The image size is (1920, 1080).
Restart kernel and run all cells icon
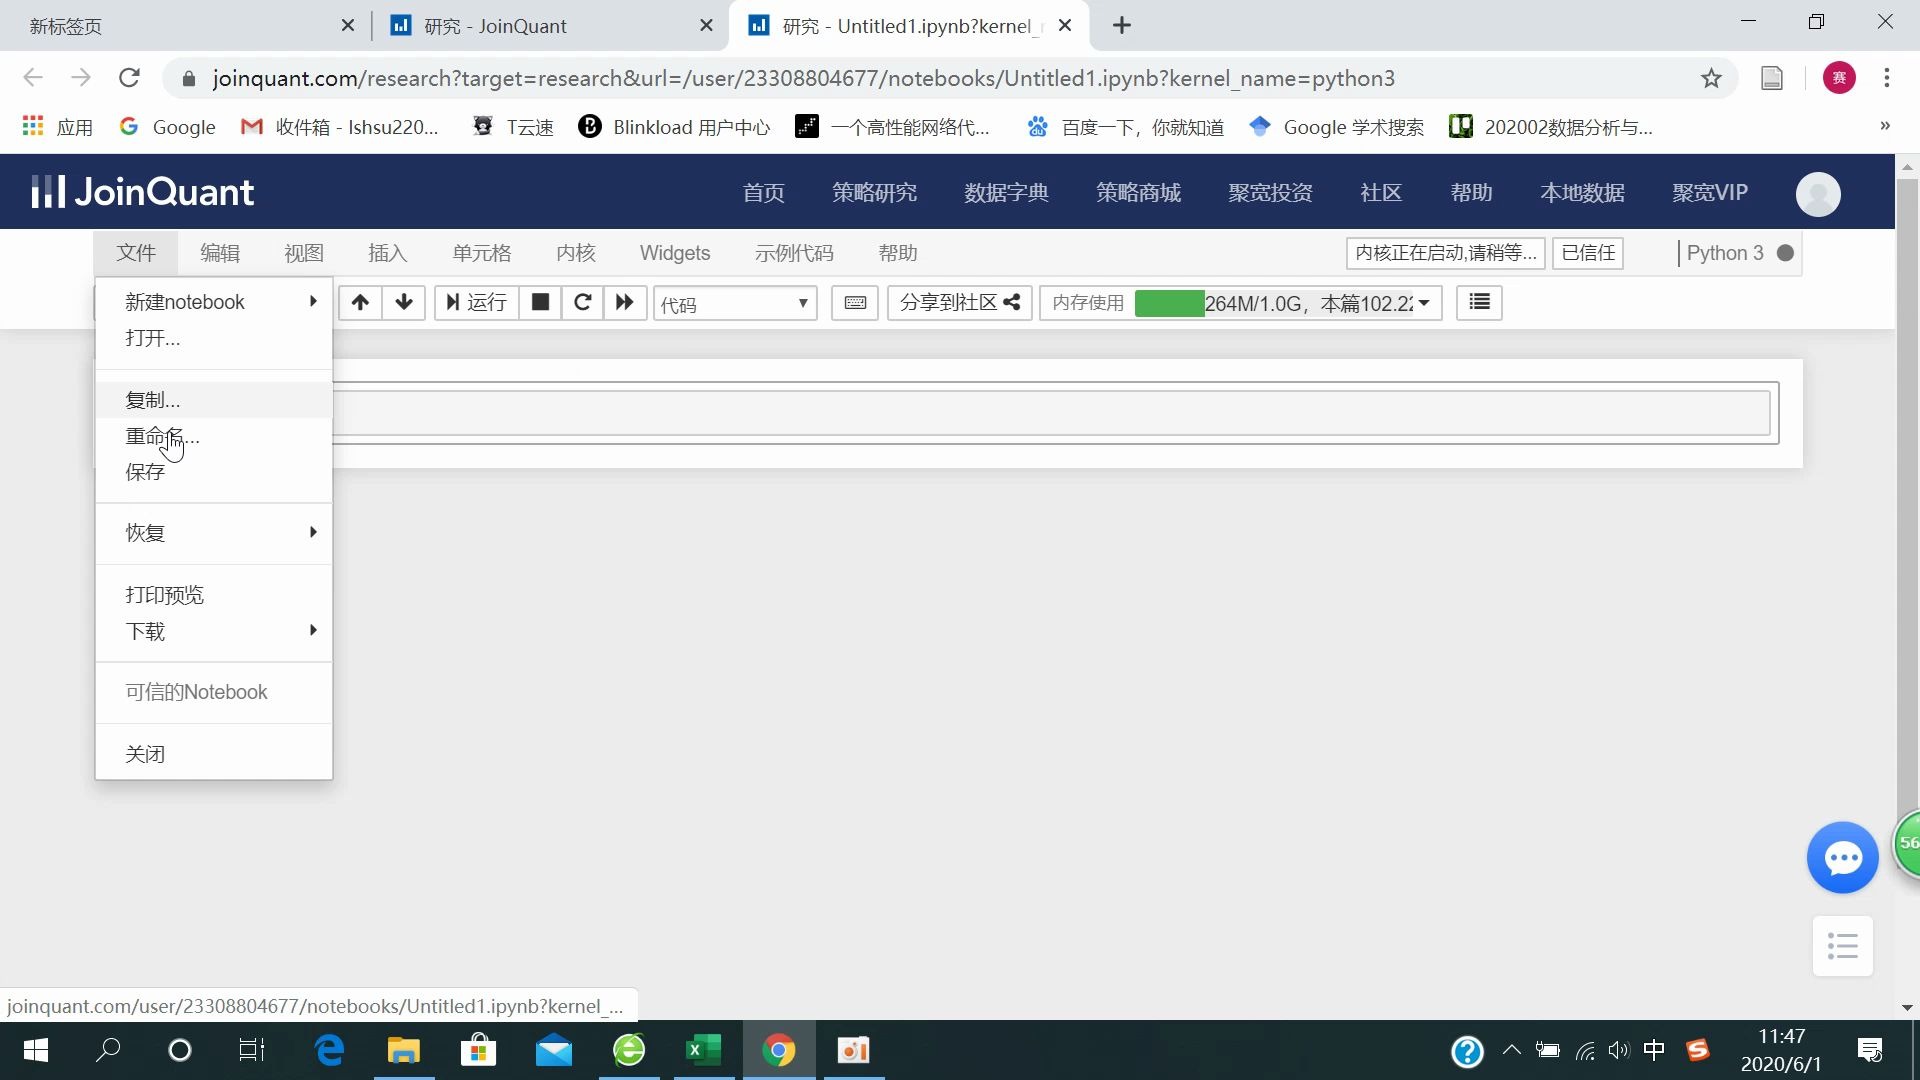coord(625,303)
